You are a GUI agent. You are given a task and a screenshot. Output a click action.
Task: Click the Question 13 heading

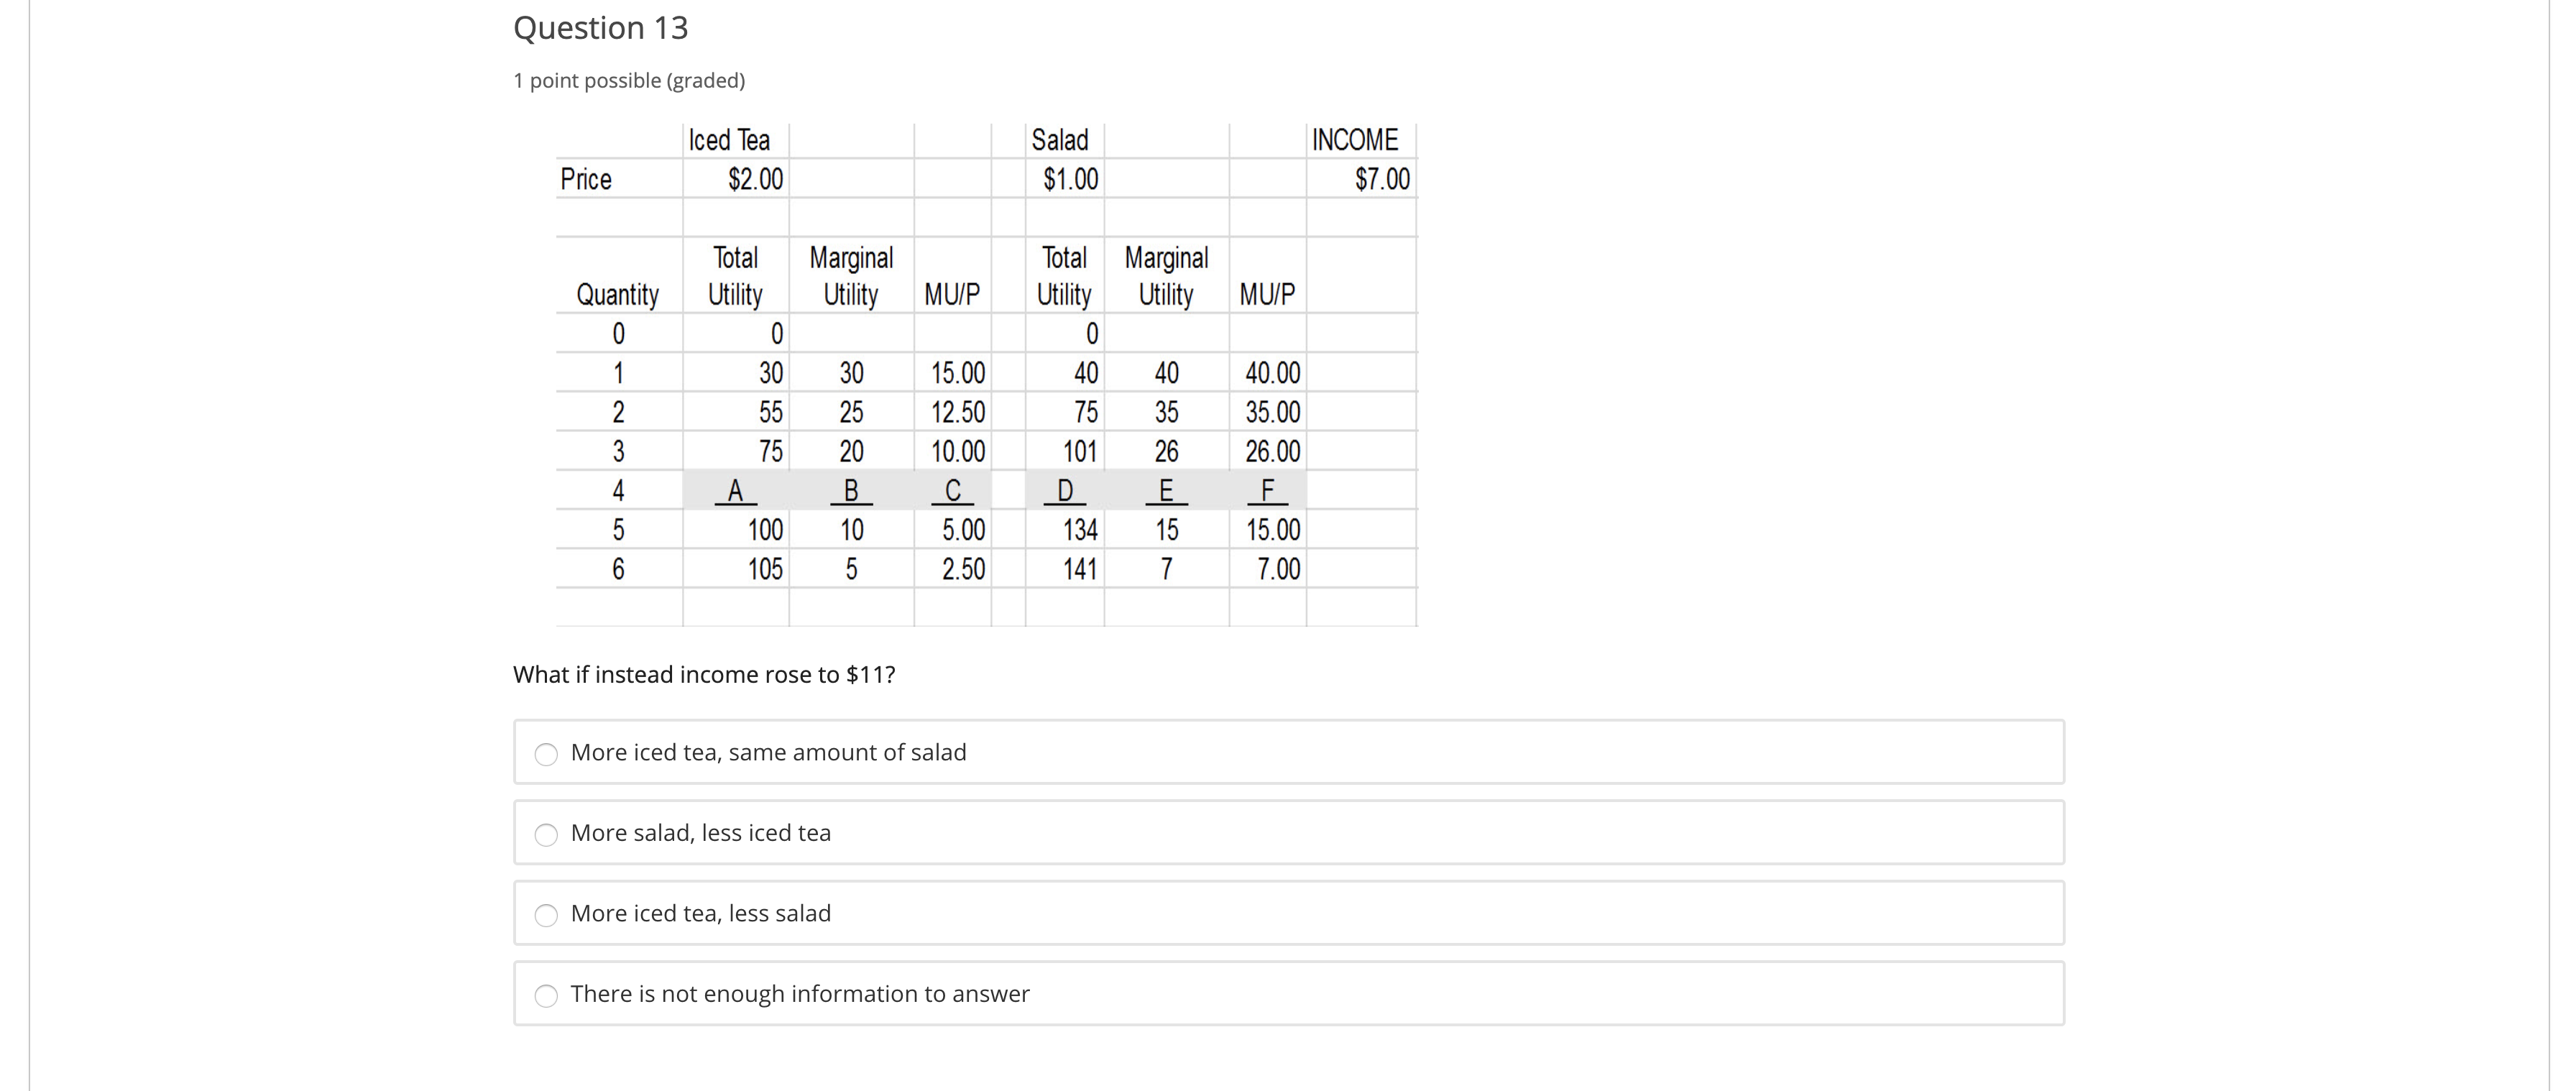coord(600,27)
